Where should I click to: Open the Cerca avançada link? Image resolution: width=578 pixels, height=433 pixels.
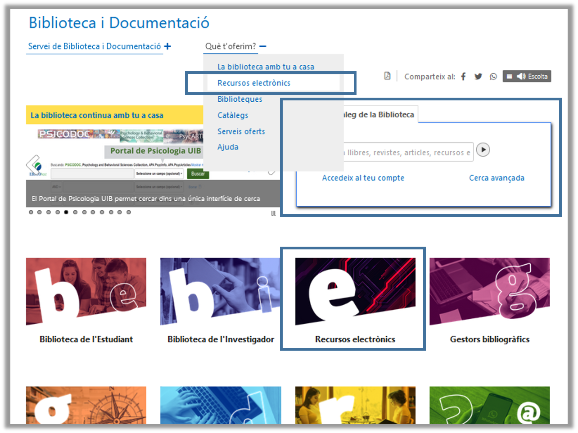coord(497,178)
